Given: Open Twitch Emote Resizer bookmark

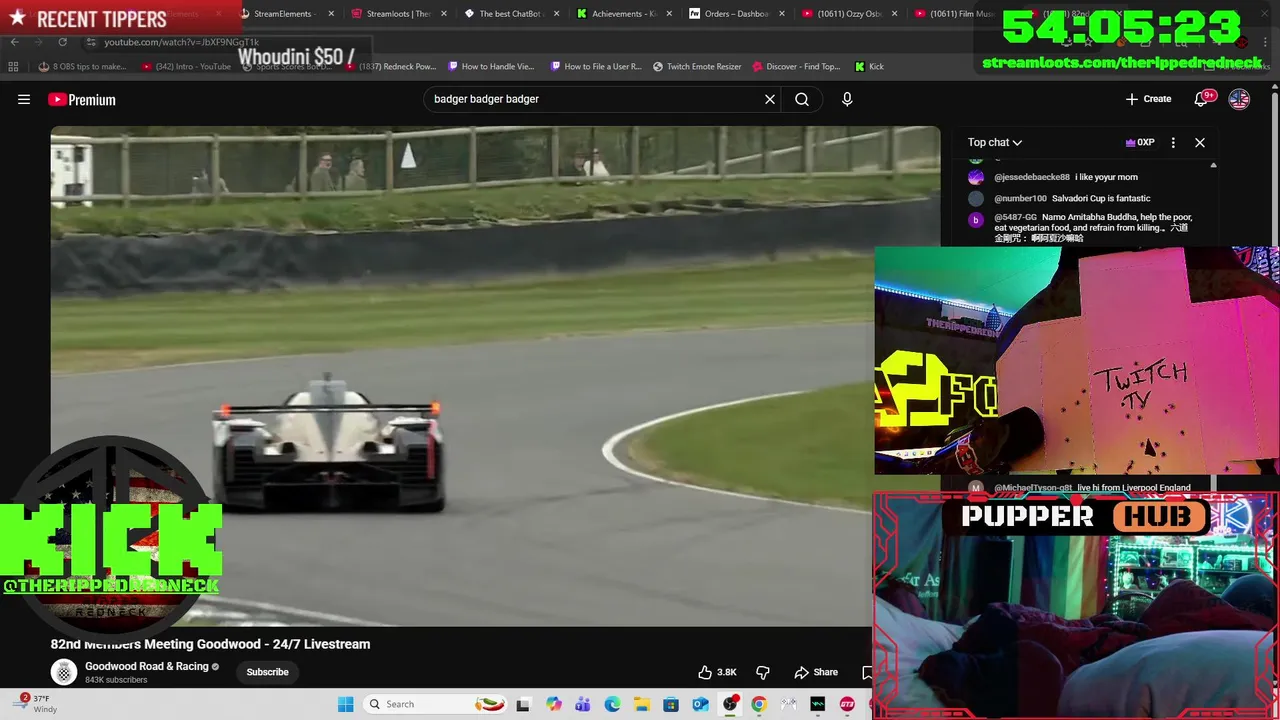Looking at the screenshot, I should (697, 66).
